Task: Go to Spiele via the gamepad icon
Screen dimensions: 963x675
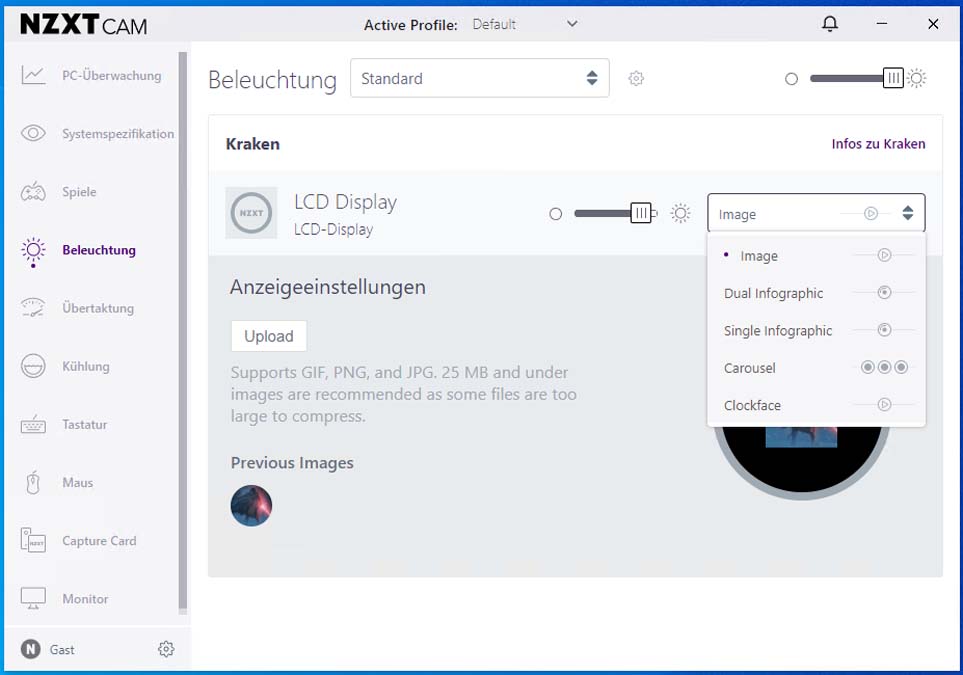Action: click(x=33, y=192)
